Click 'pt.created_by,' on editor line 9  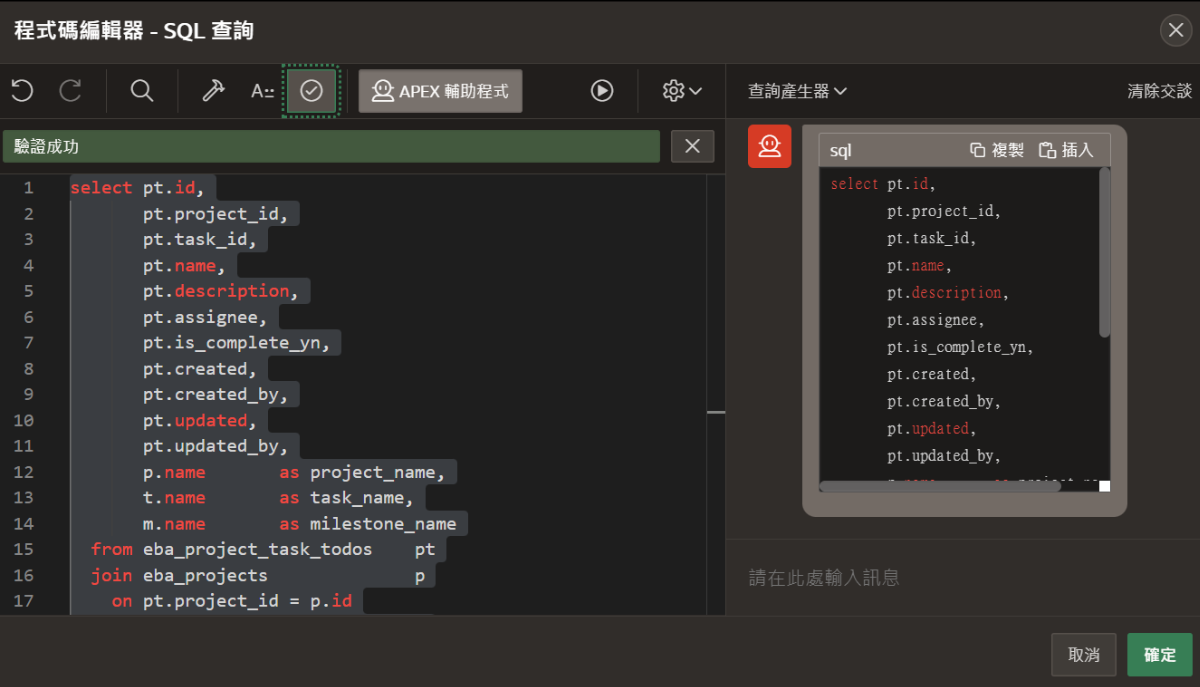tap(216, 395)
